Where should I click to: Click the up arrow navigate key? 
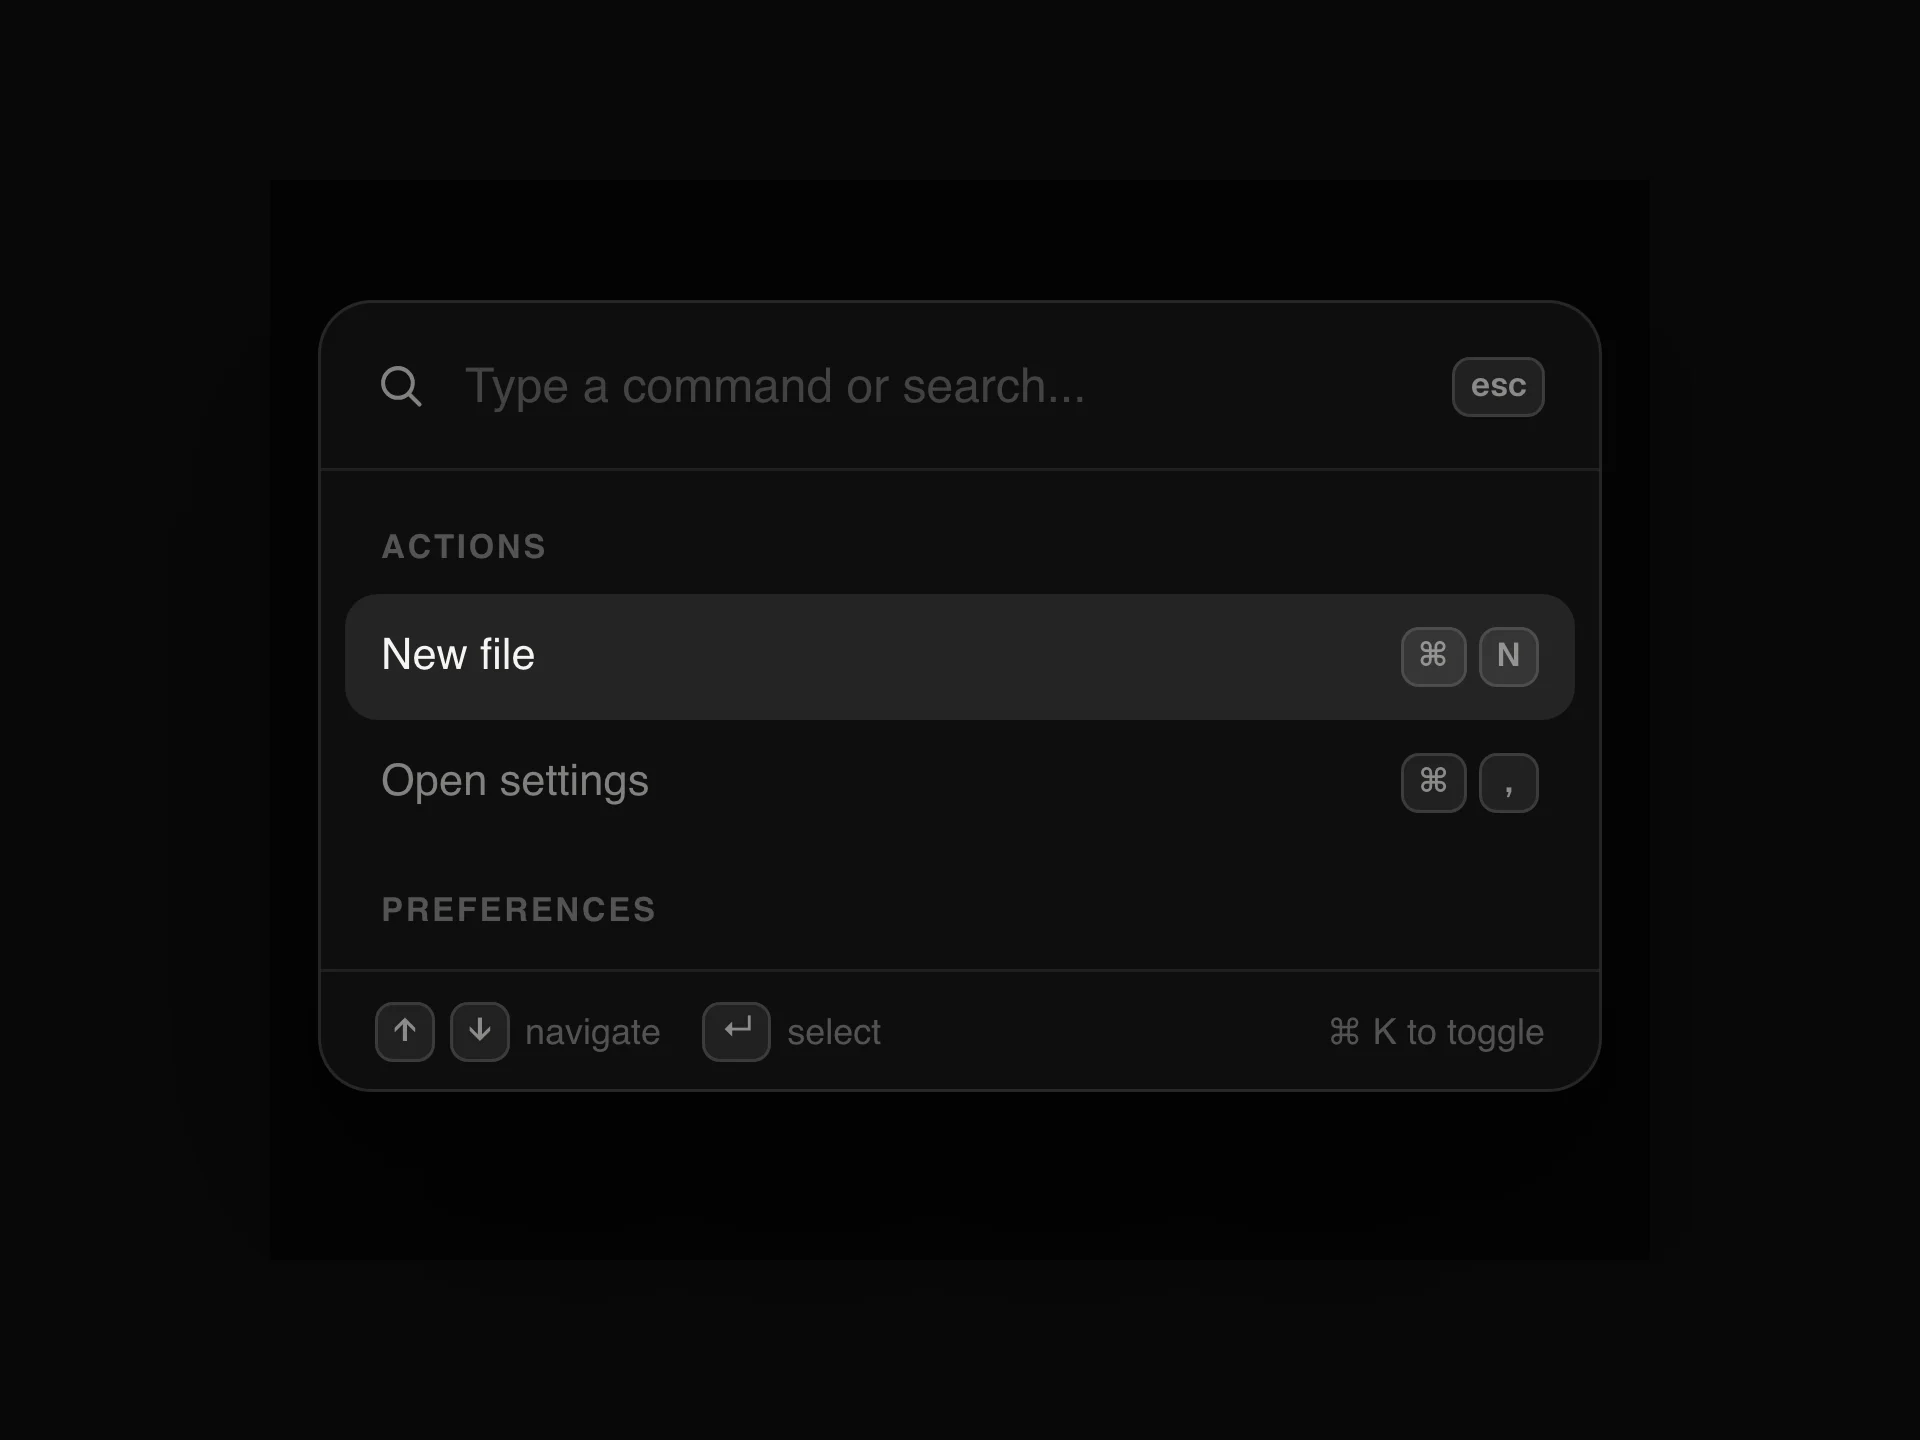point(405,1032)
